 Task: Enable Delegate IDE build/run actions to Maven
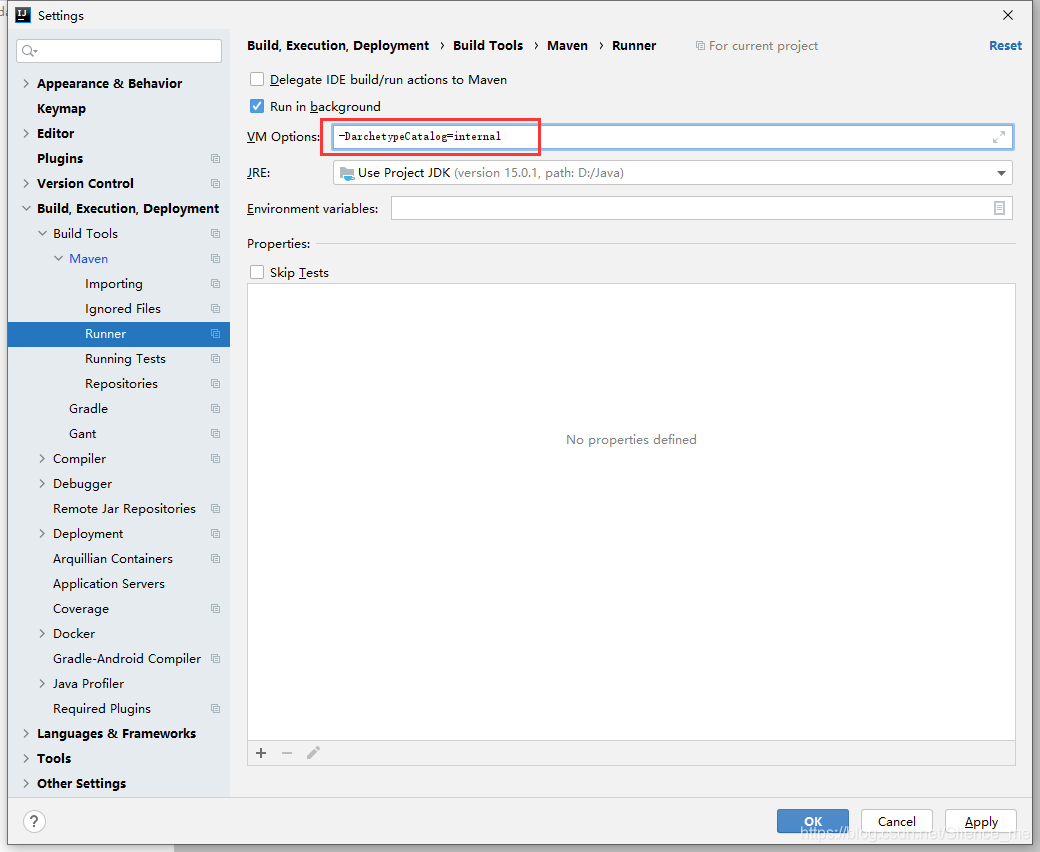[257, 80]
